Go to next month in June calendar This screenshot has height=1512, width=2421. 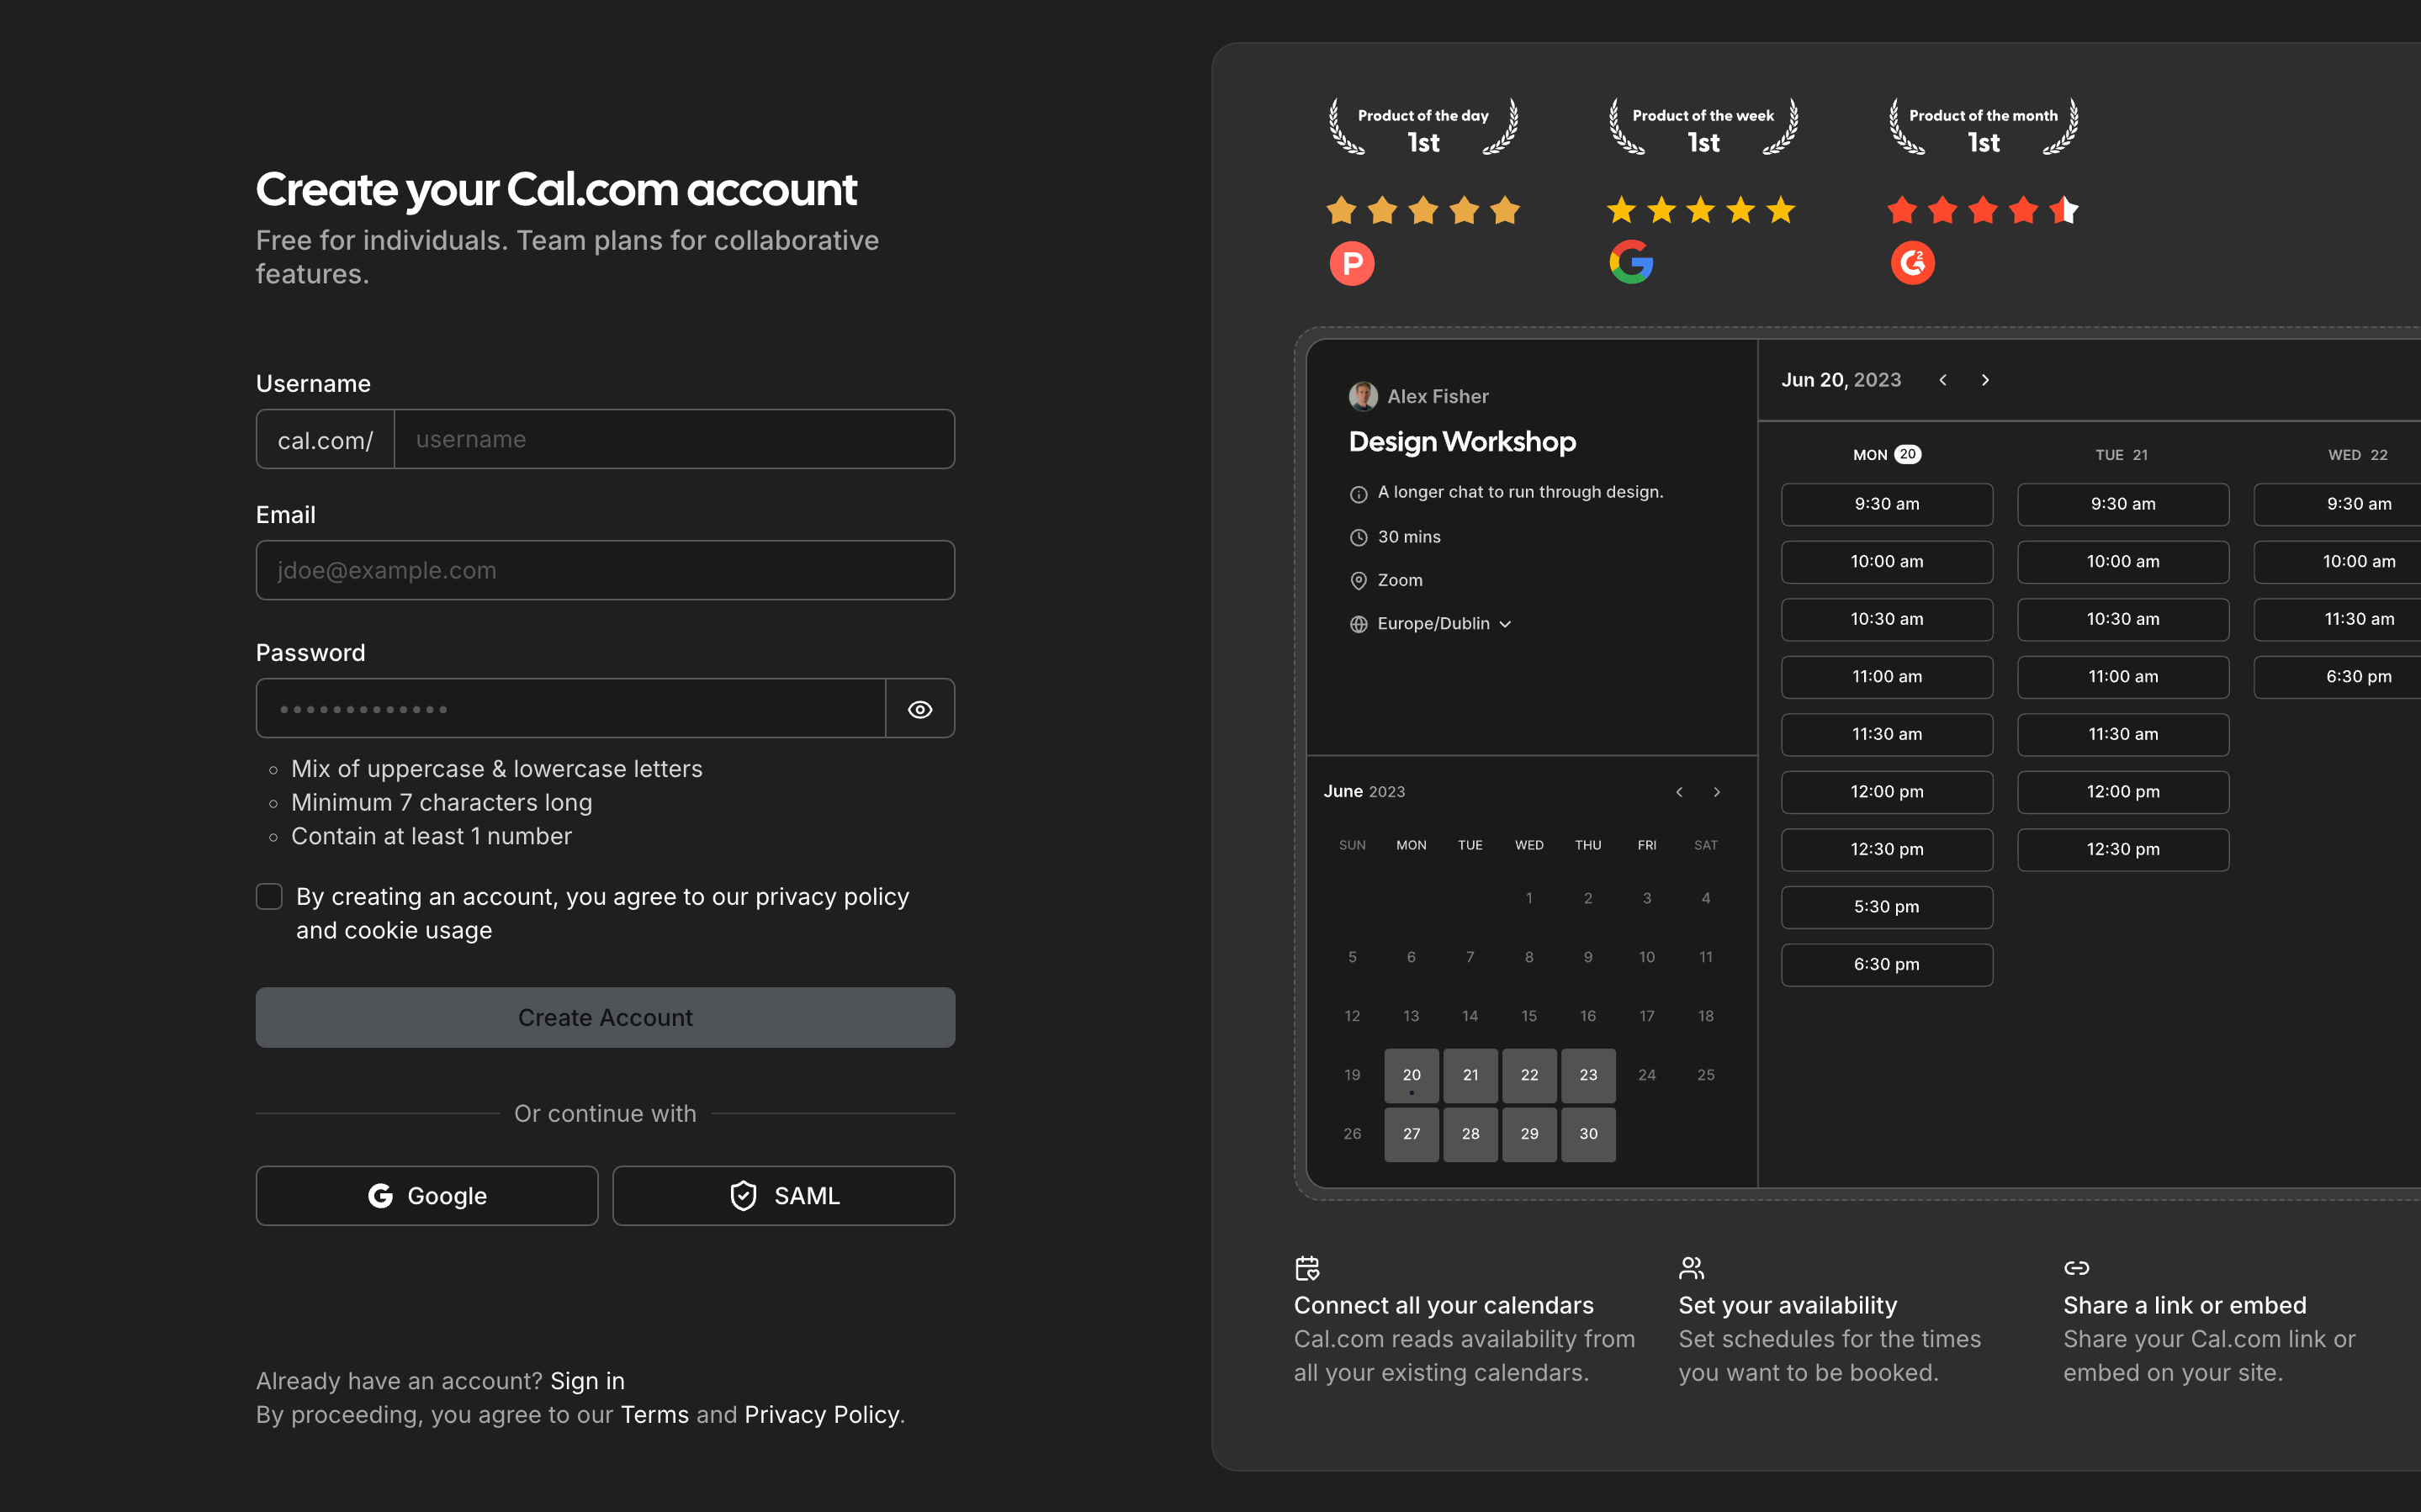click(1717, 792)
